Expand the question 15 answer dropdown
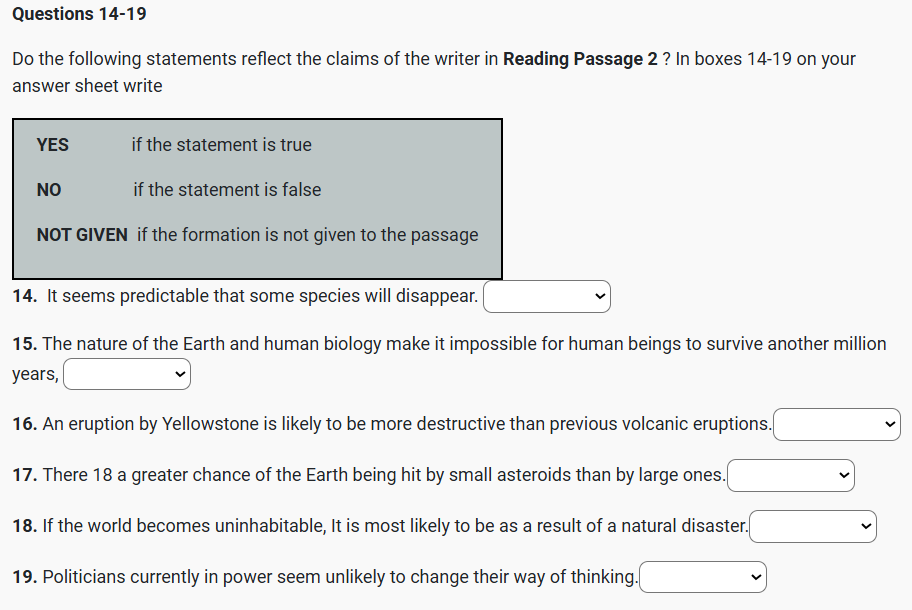 click(x=126, y=375)
